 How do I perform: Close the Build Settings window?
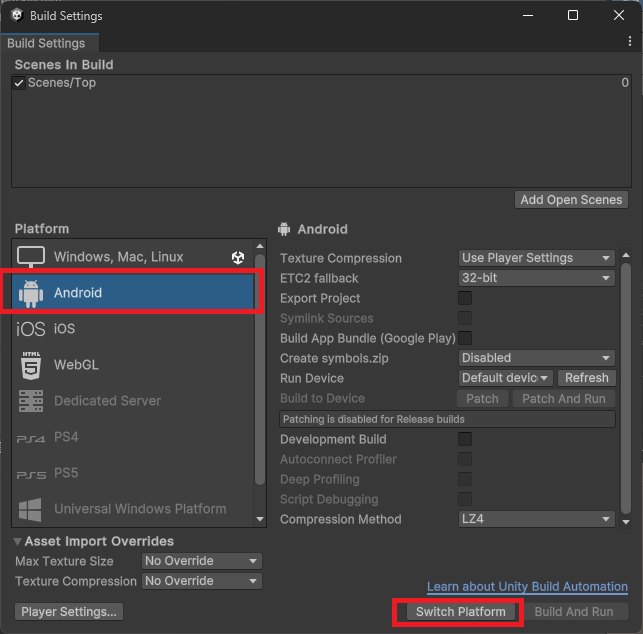pyautogui.click(x=619, y=15)
